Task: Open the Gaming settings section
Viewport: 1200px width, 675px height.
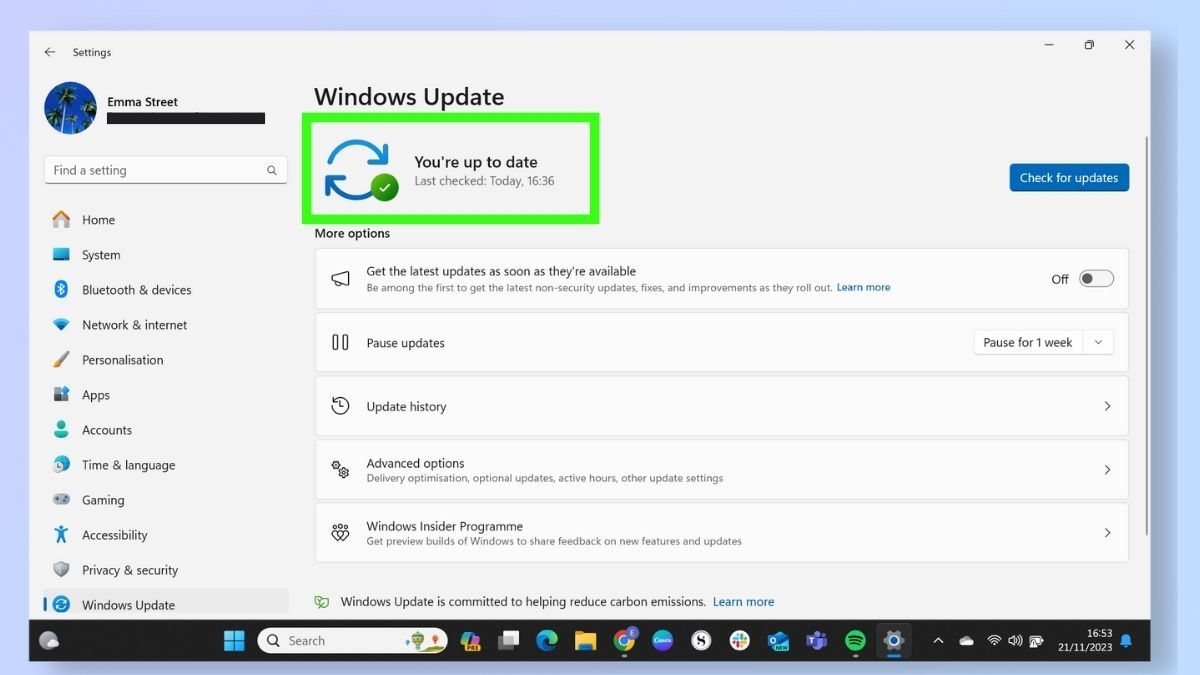Action: (101, 499)
